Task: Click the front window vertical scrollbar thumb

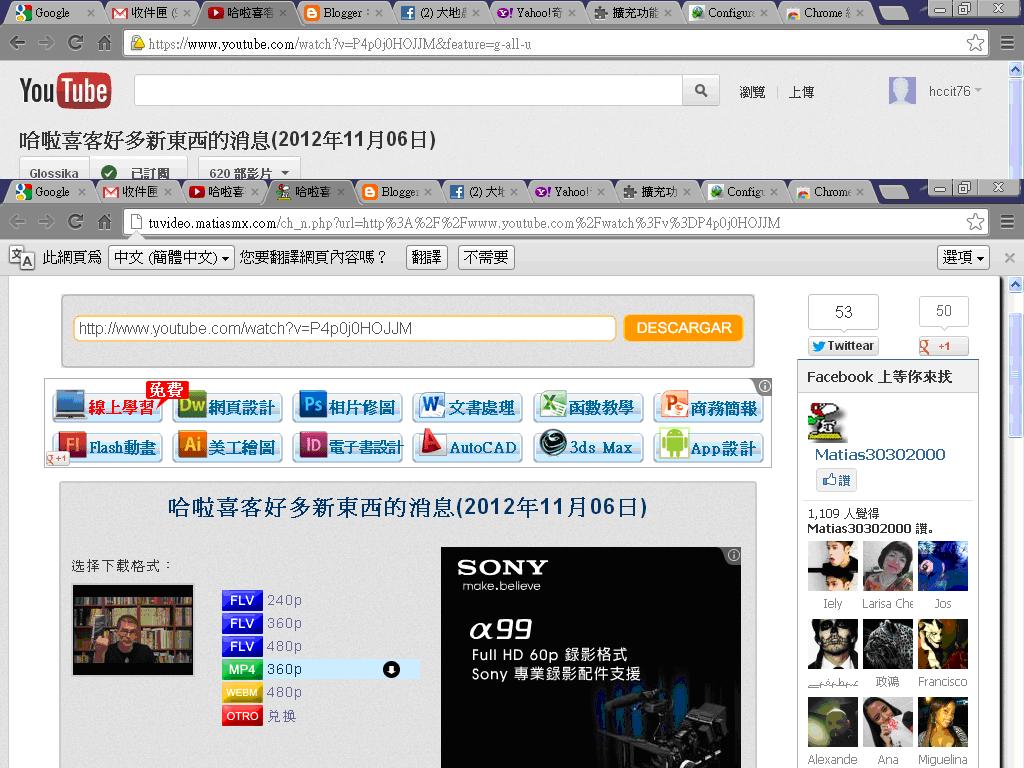Action: 1015,373
